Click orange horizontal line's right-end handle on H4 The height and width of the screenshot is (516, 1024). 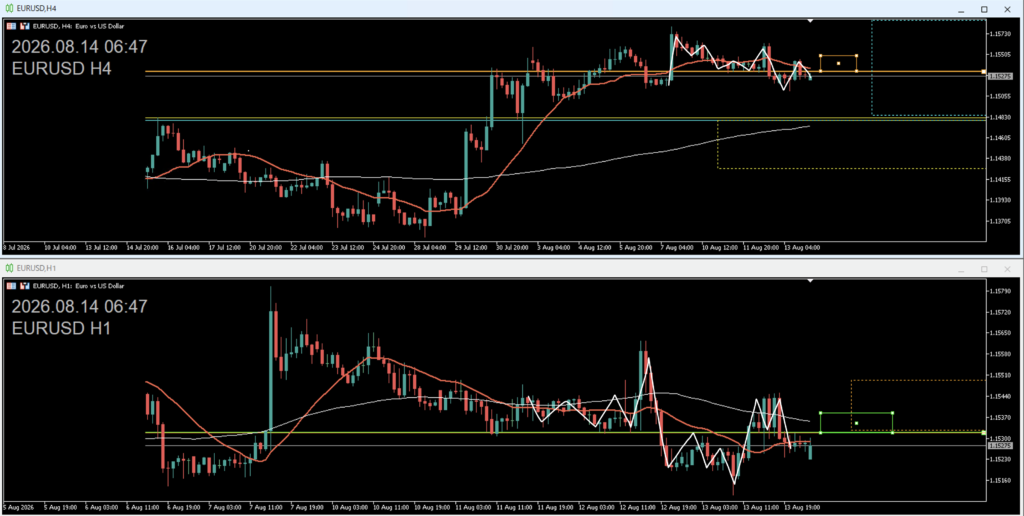tap(984, 71)
